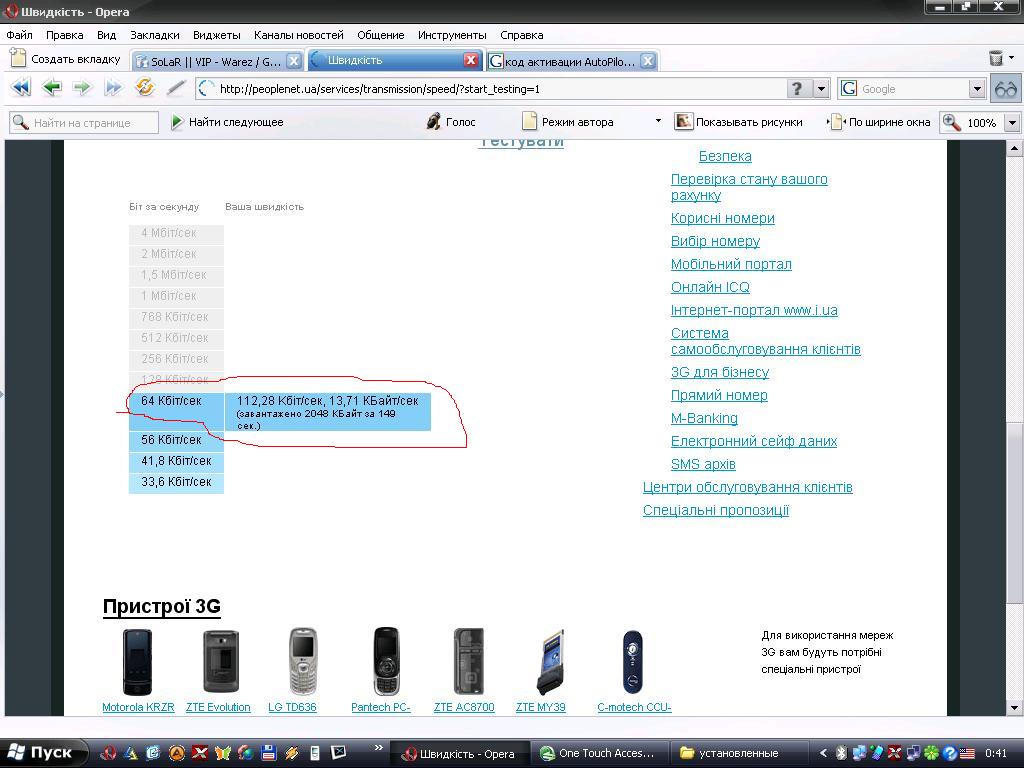Click the wand icon in navigation toolbar
Image resolution: width=1024 pixels, height=768 pixels.
[176, 88]
